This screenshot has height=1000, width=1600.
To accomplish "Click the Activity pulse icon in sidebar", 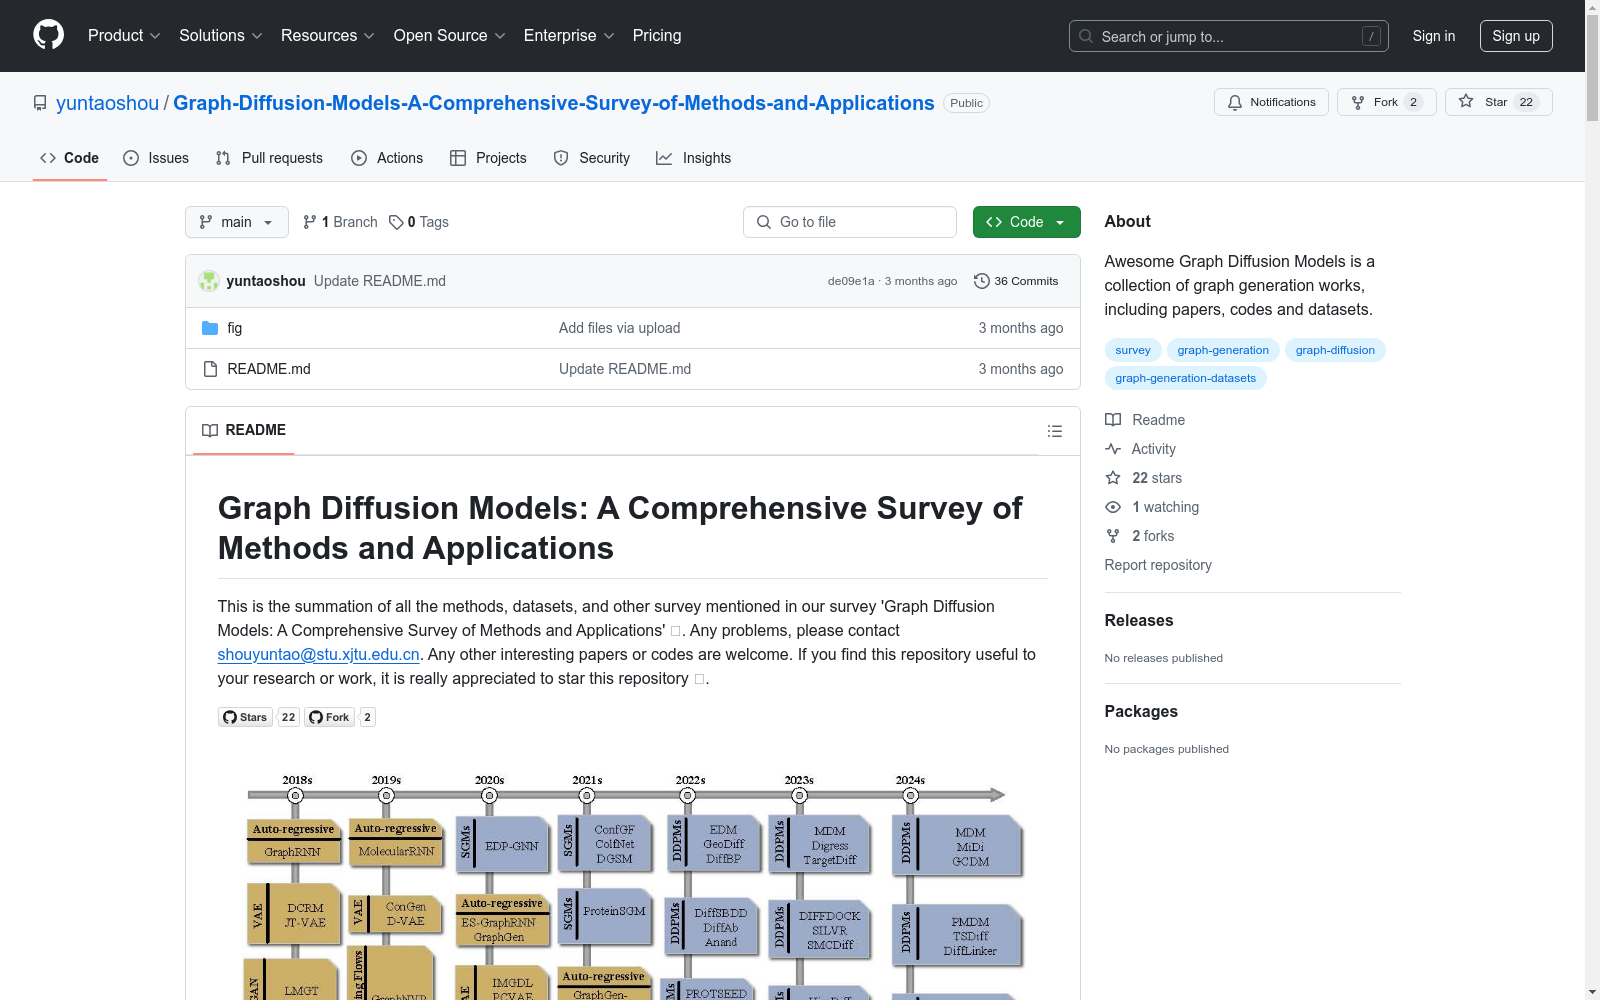I will click(x=1112, y=449).
